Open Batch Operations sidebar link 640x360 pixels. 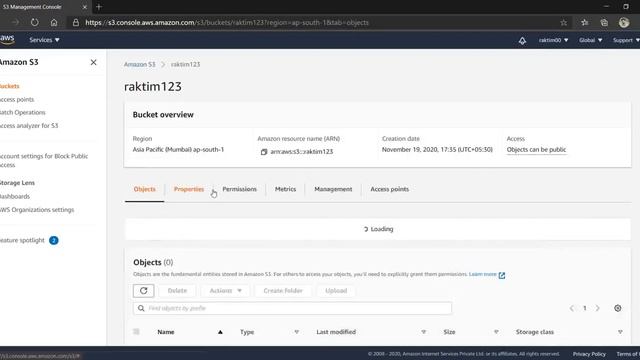coord(22,113)
